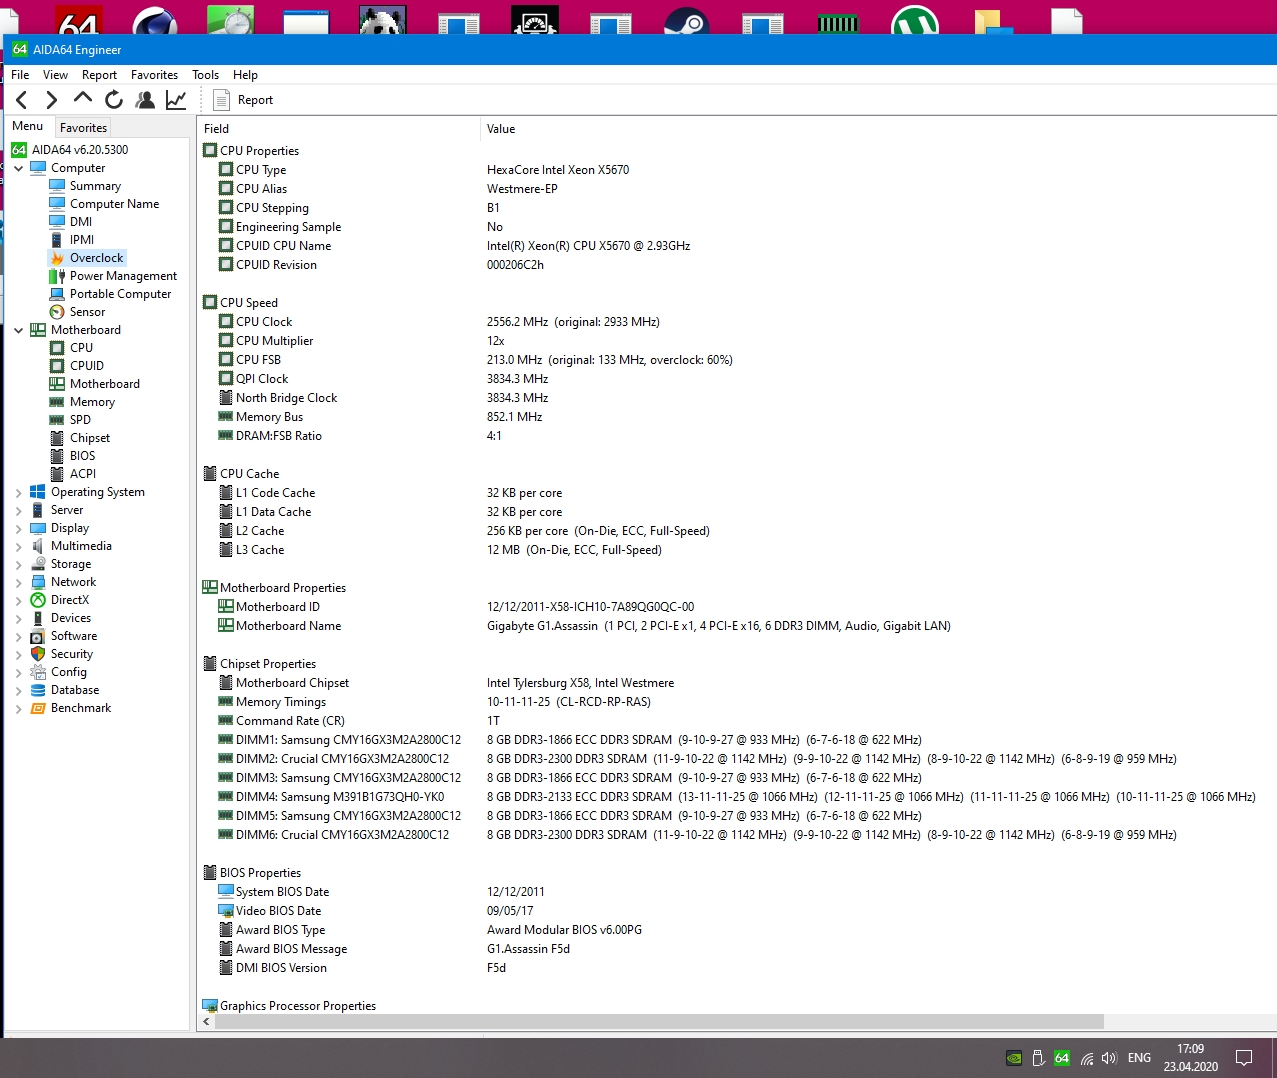1277x1078 pixels.
Task: Go forward with the right arrow toolbar icon
Action: (x=51, y=99)
